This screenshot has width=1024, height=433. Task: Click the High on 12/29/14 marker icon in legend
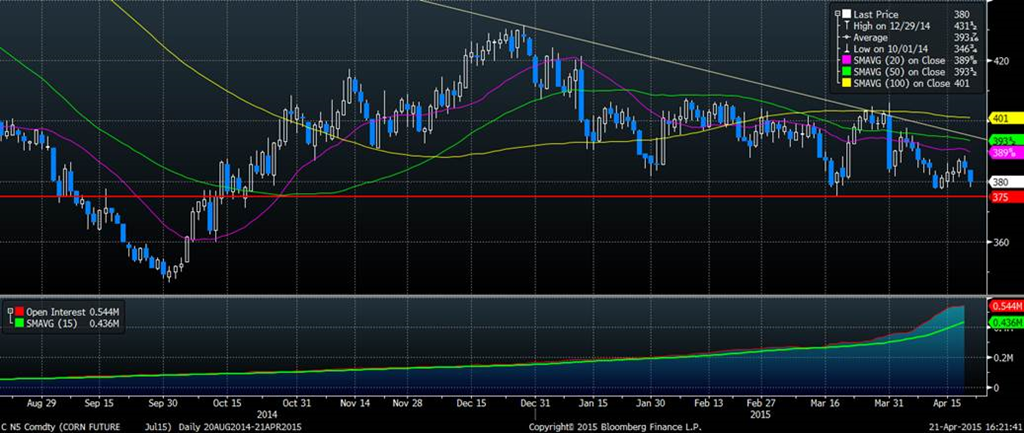point(846,24)
